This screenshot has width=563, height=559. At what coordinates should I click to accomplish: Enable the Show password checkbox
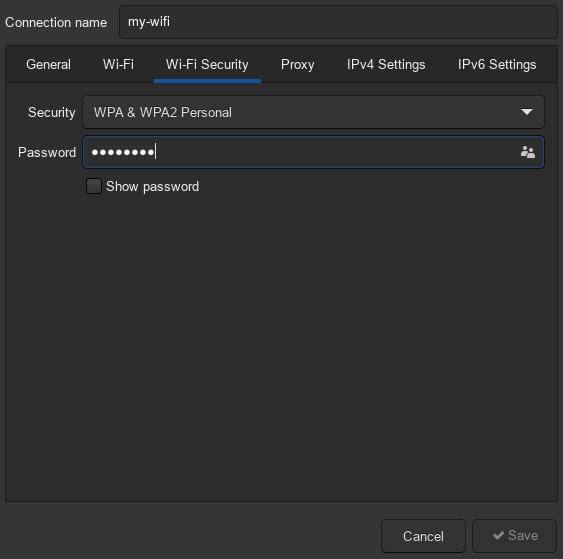pos(94,186)
